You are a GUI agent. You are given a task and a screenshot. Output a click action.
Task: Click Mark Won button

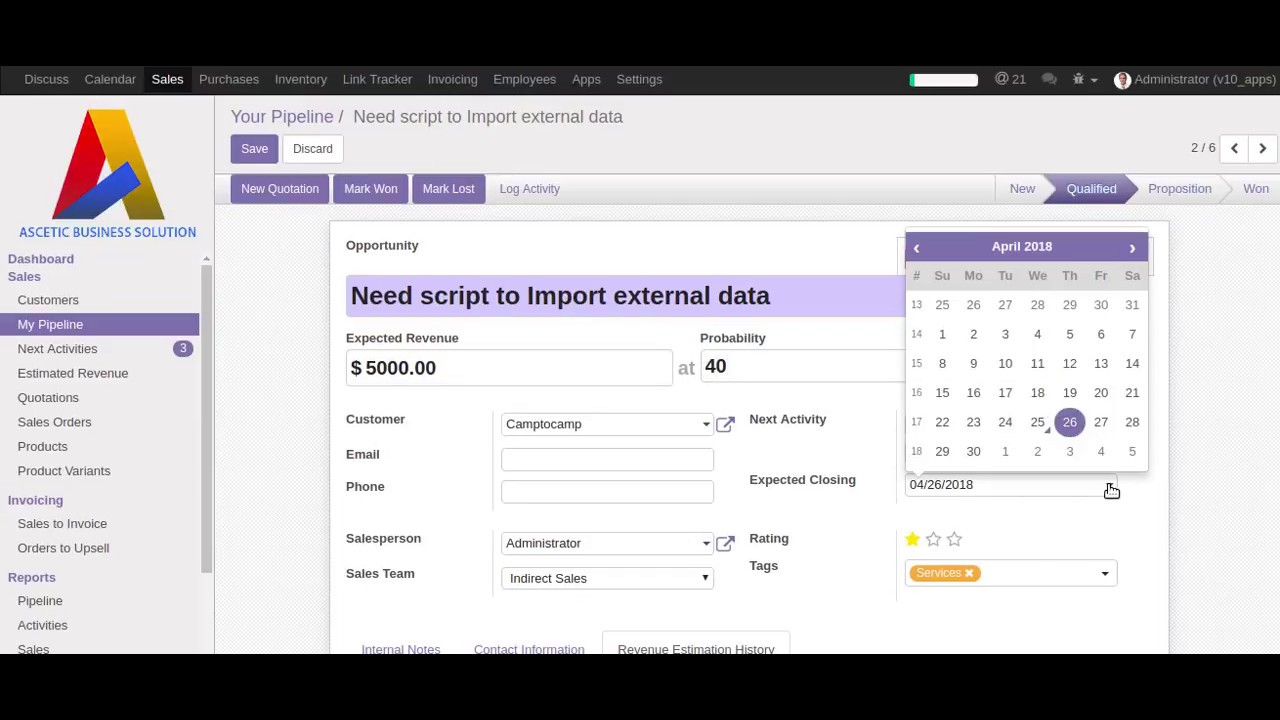(x=371, y=189)
